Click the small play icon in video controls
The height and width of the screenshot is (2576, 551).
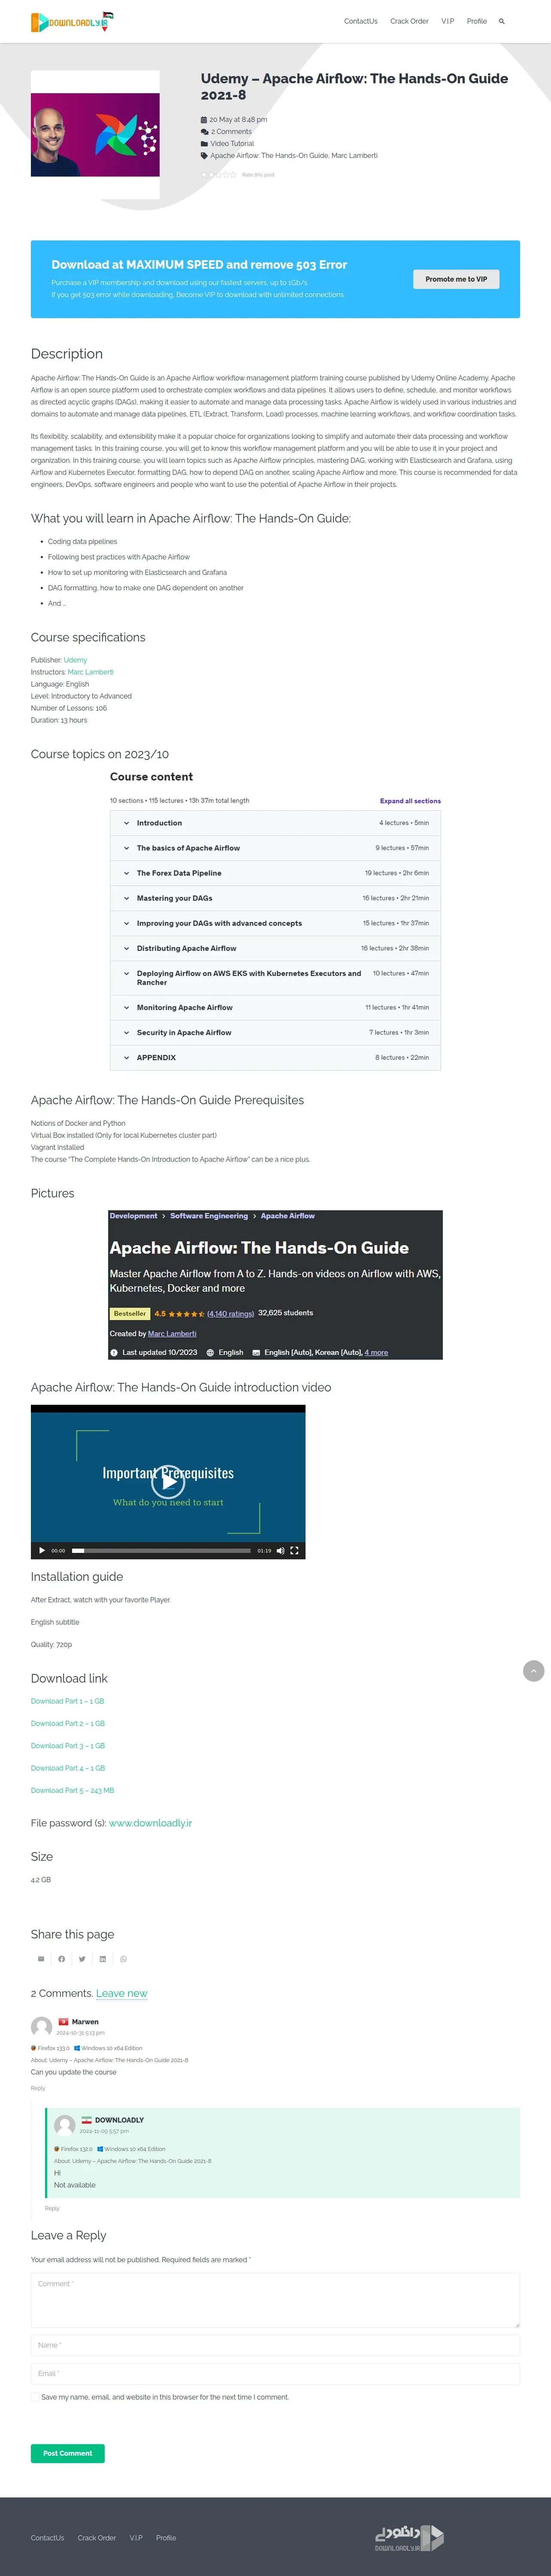(41, 1551)
